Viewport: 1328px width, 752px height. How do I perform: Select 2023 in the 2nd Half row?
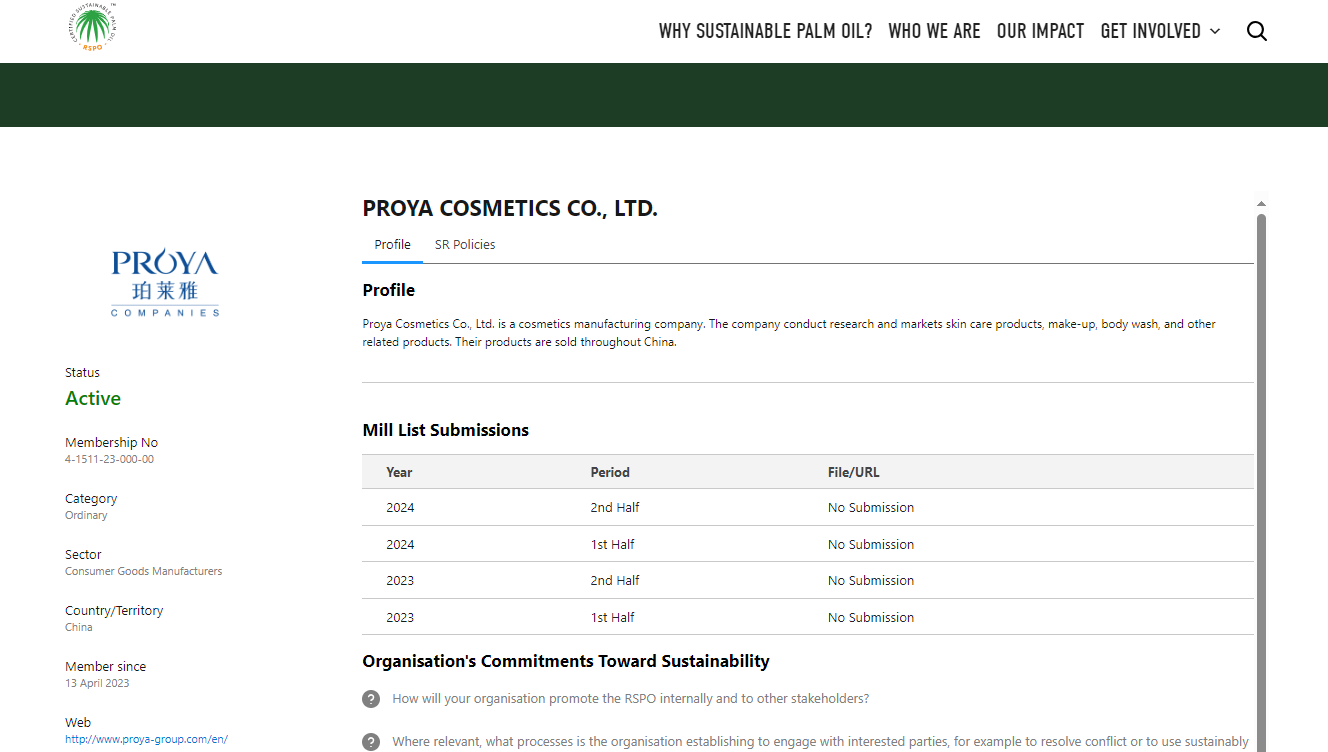(x=400, y=581)
